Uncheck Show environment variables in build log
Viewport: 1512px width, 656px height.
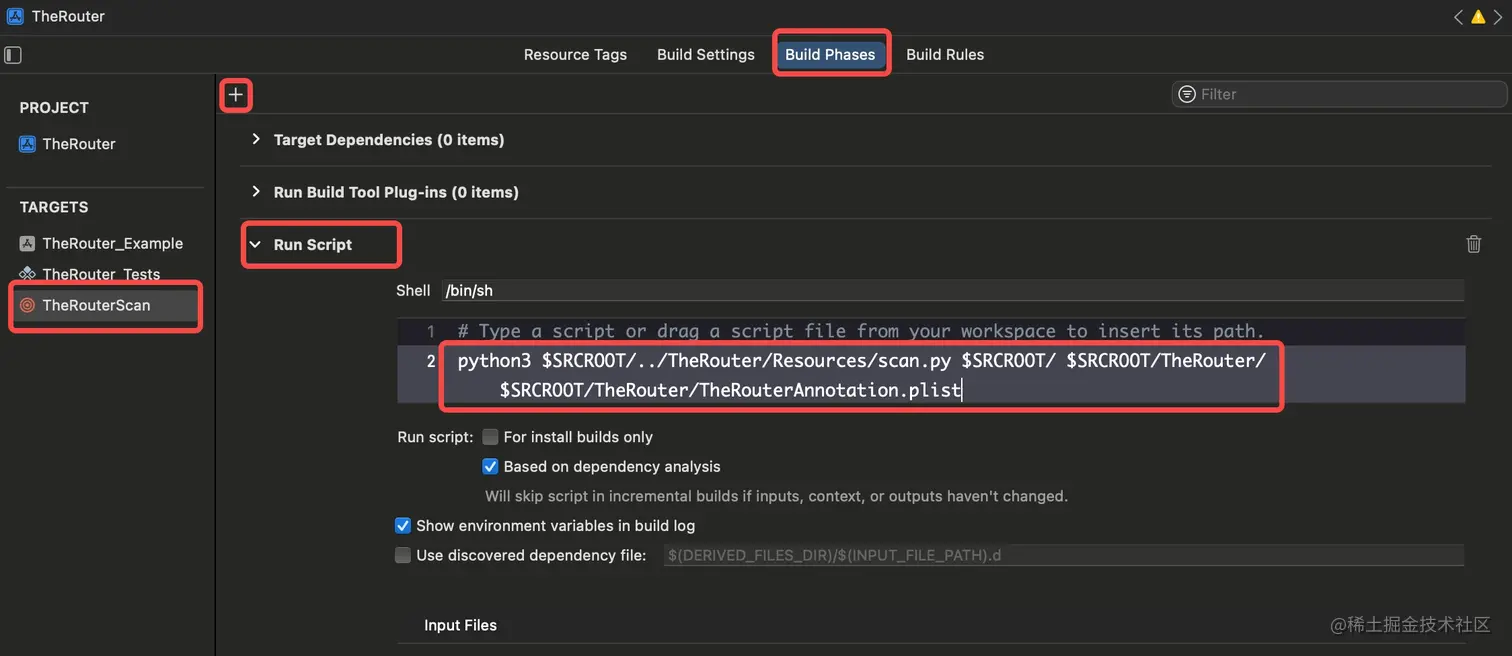[x=403, y=525]
